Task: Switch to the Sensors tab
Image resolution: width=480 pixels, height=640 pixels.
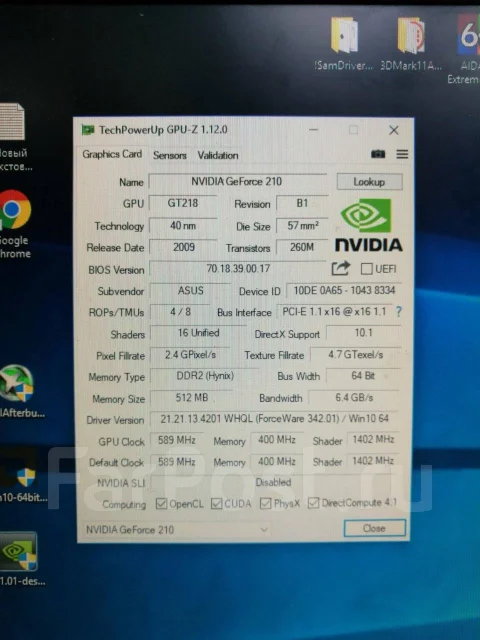Action: pos(170,155)
